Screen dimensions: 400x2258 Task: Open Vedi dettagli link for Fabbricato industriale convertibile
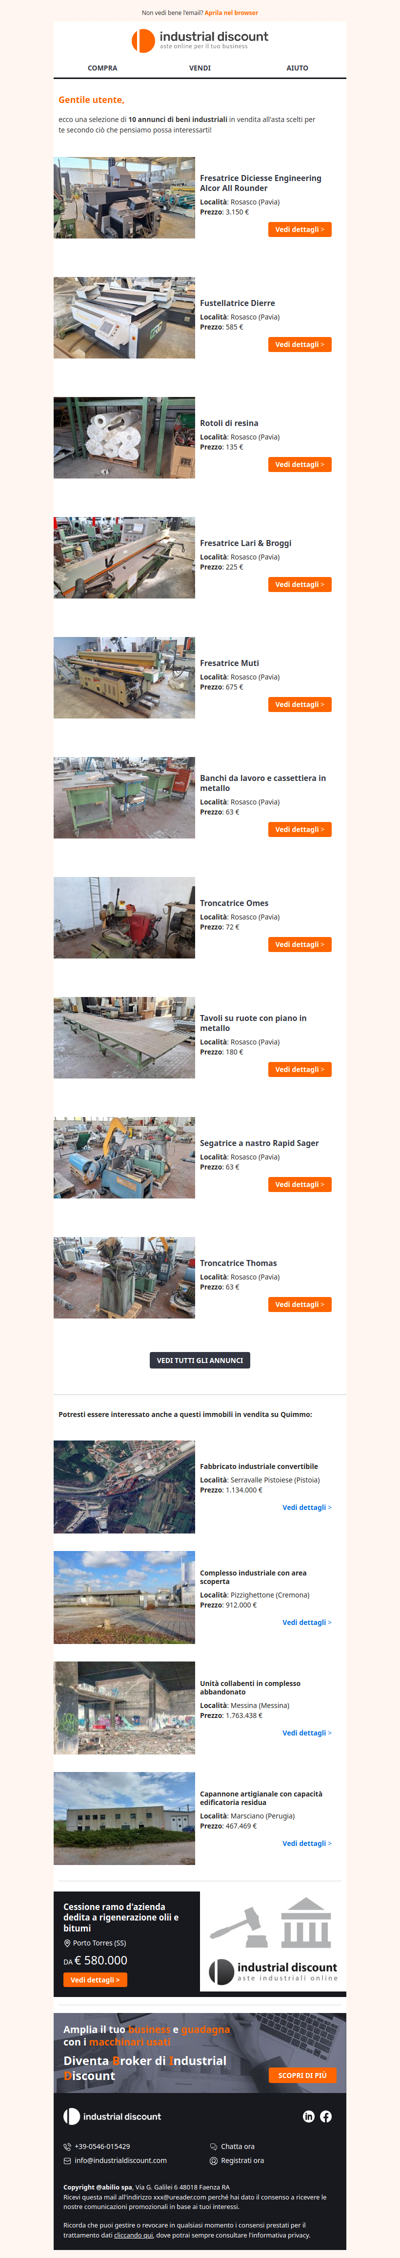(x=307, y=1507)
